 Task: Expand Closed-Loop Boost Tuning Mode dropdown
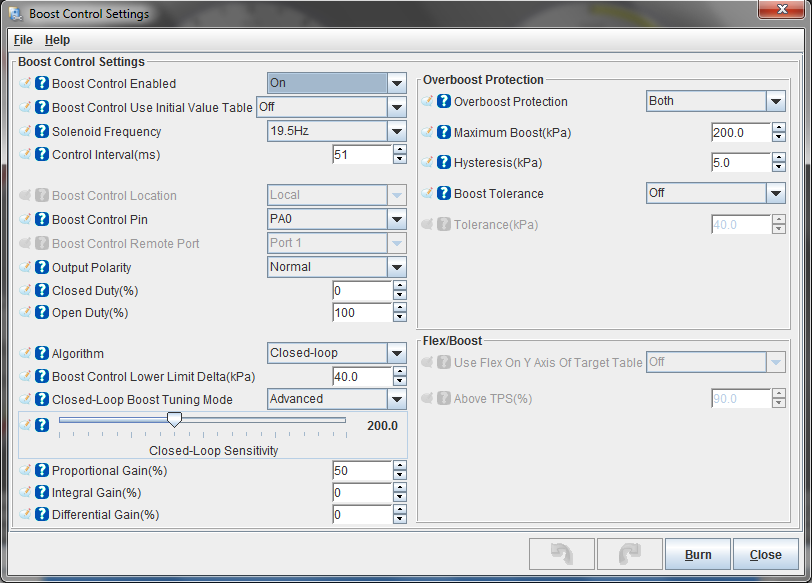[x=397, y=399]
